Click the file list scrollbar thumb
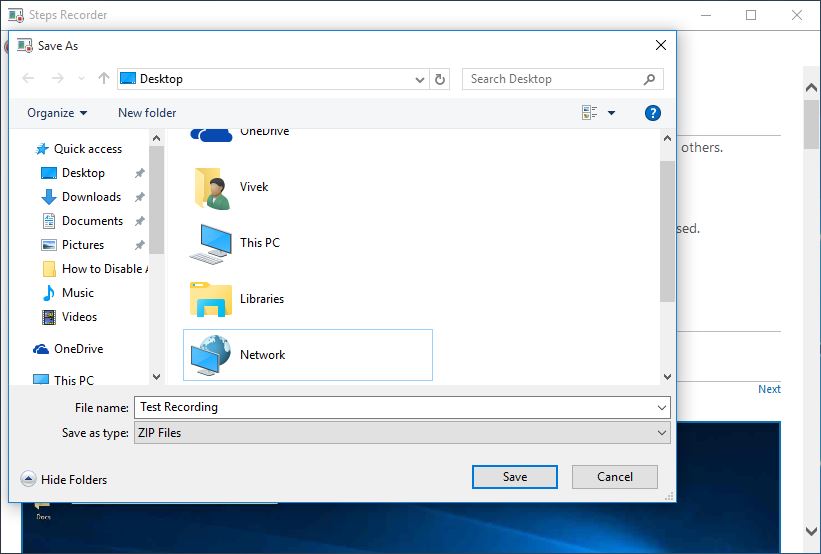Image resolution: width=821 pixels, height=554 pixels. pyautogui.click(x=667, y=231)
